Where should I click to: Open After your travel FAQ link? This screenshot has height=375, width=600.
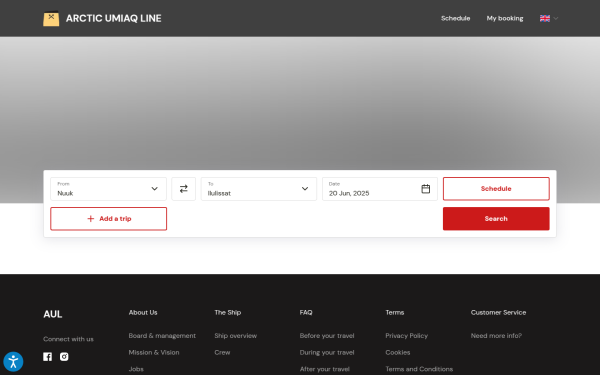pos(324,369)
